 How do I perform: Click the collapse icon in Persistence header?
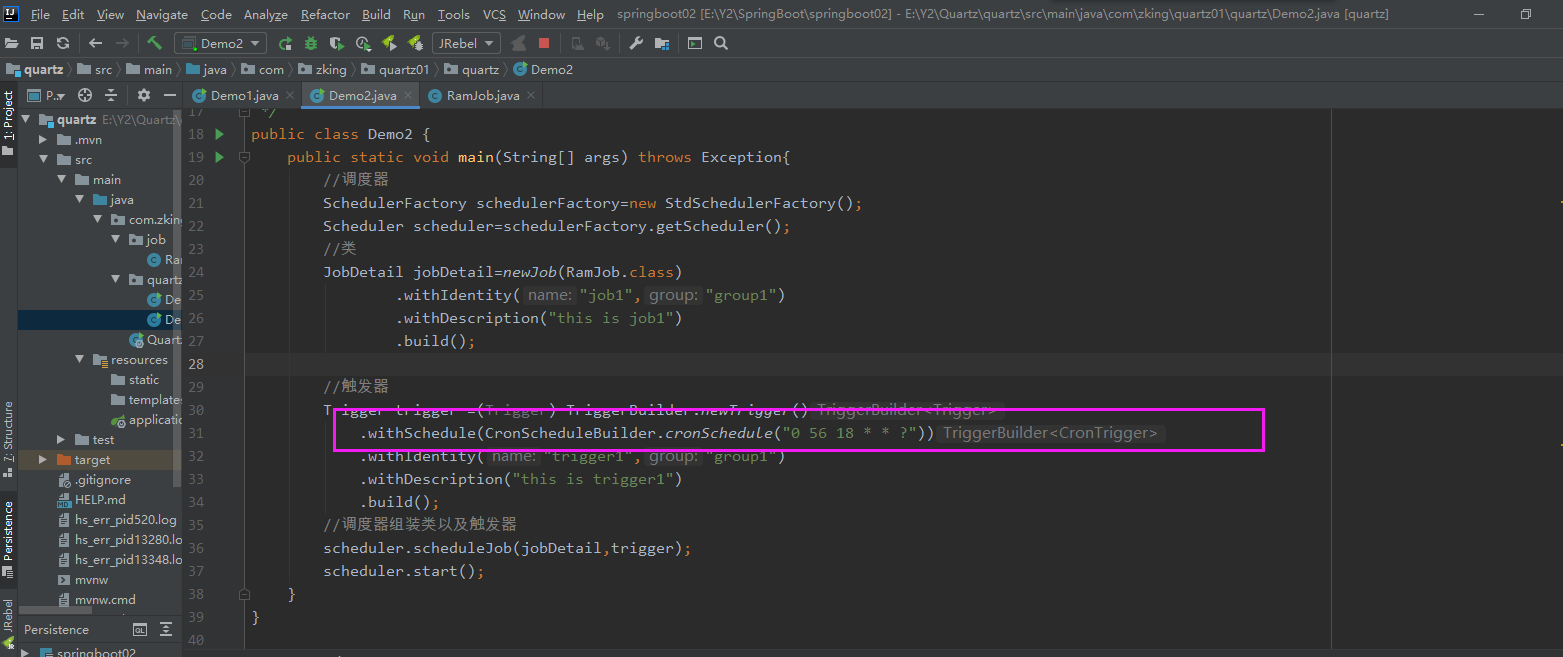click(x=166, y=630)
